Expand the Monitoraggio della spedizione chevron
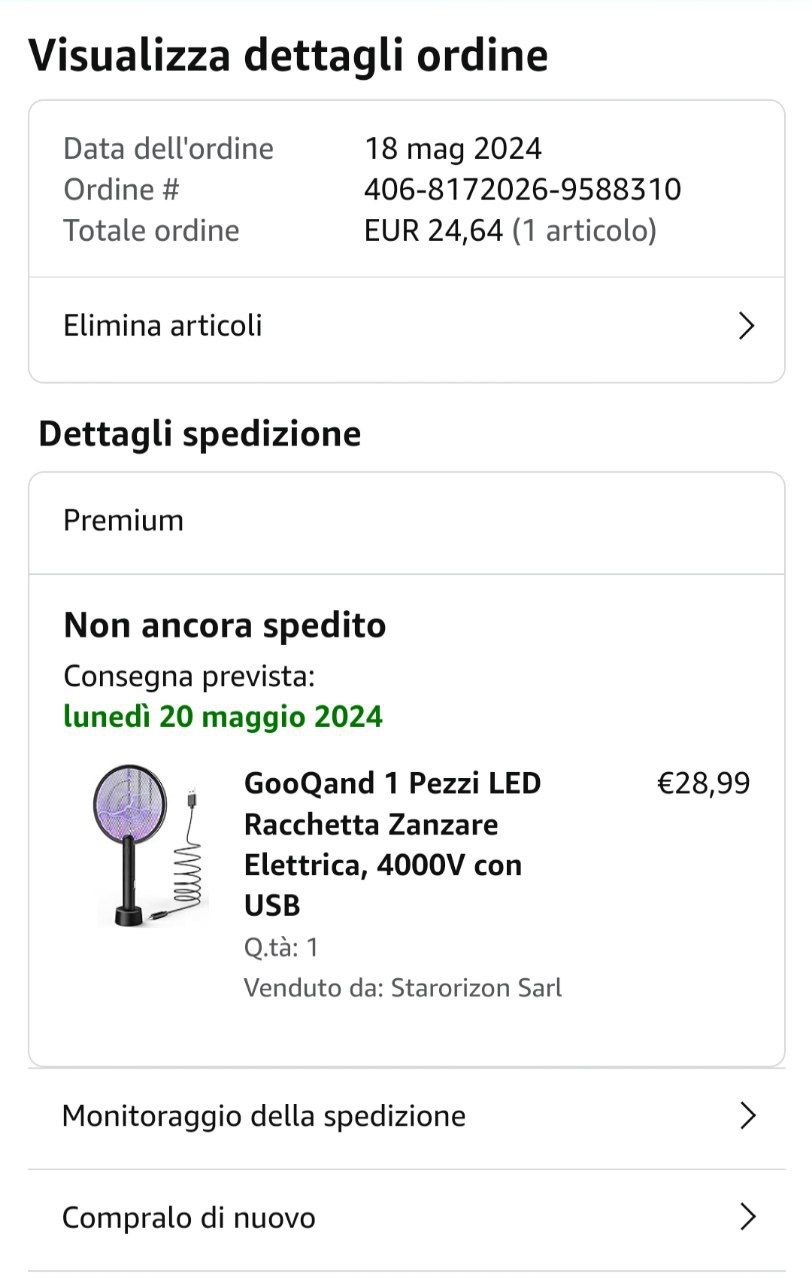812x1280 pixels. click(746, 1116)
